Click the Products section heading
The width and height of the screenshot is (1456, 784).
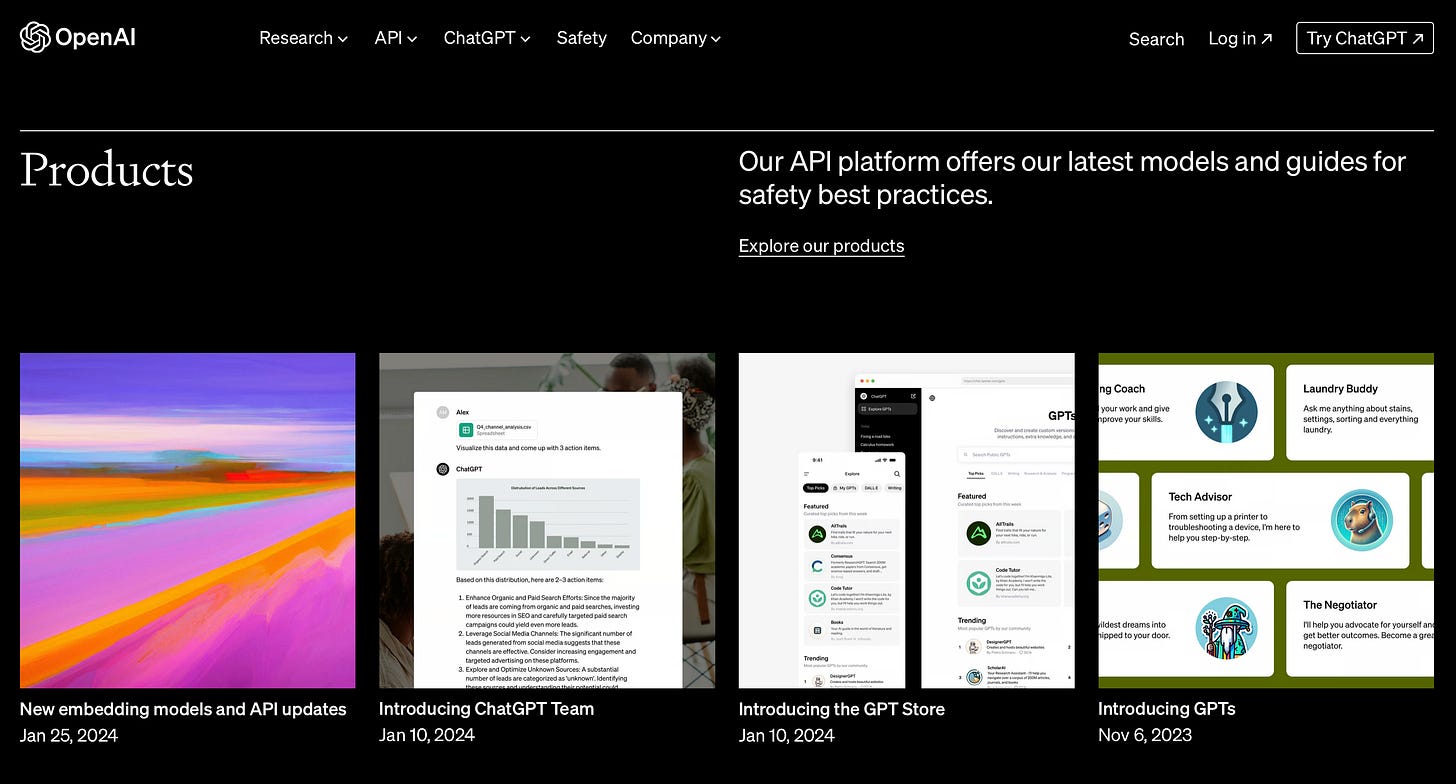pos(106,170)
